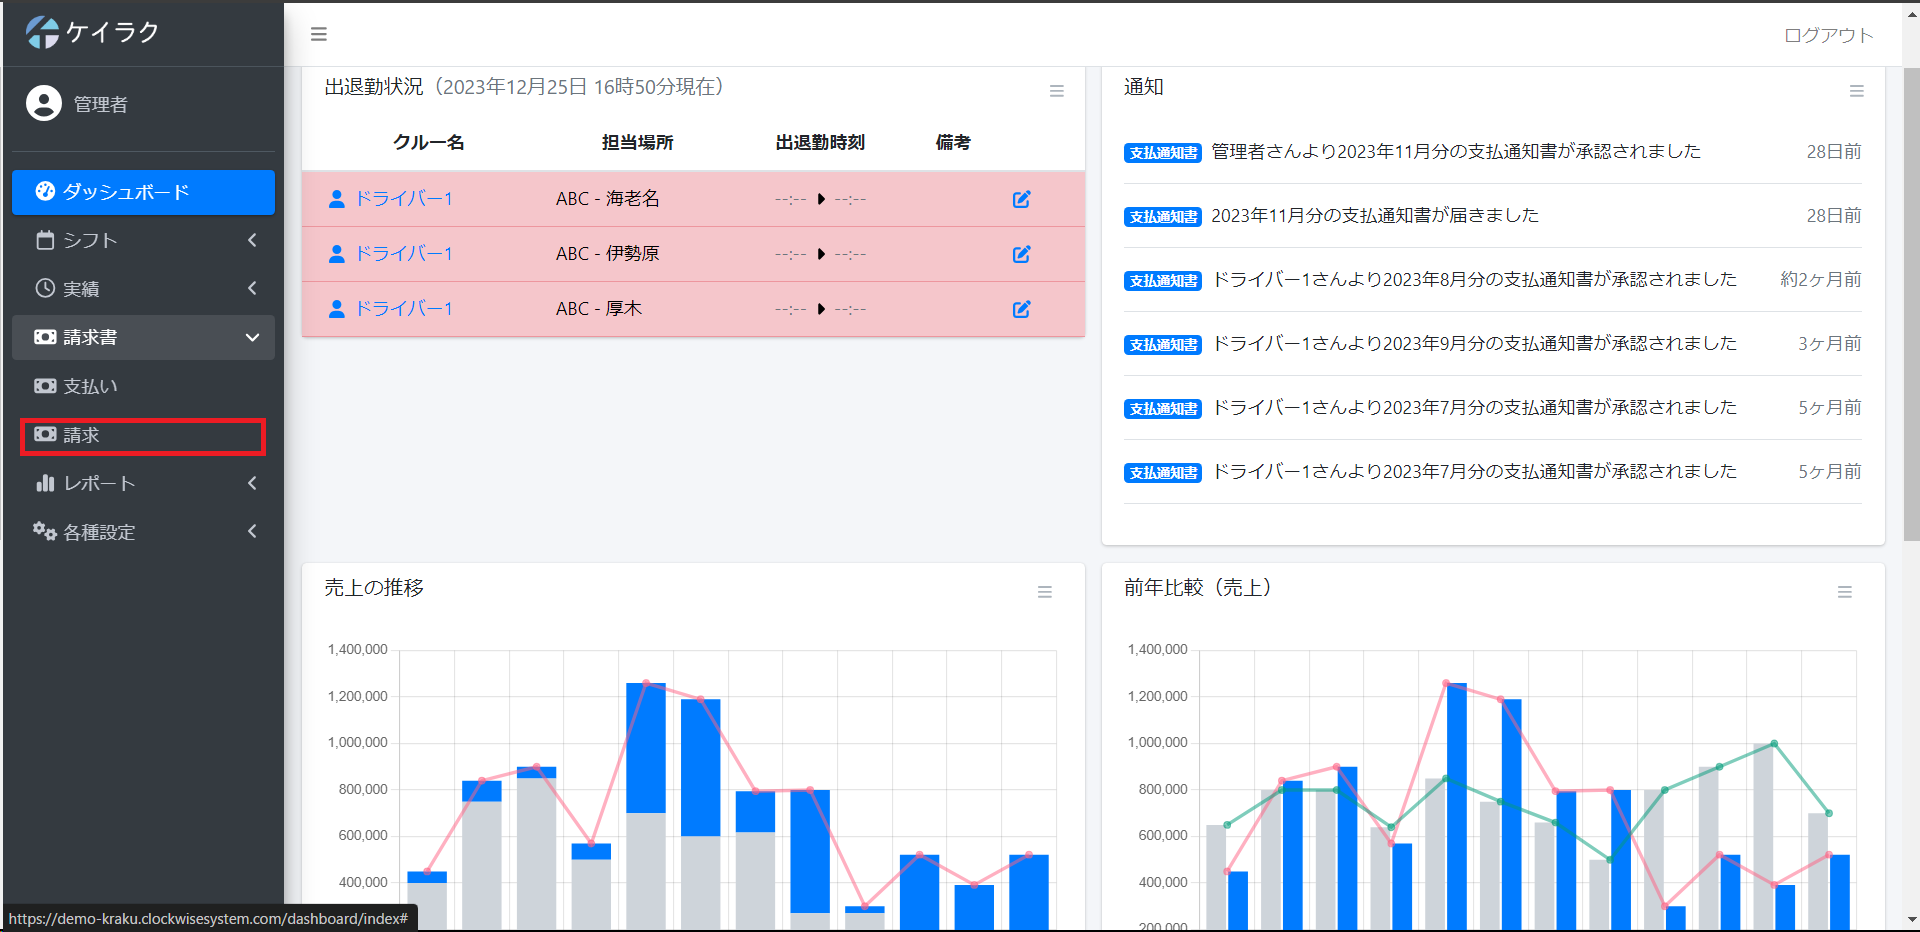Click the 出退勤時刻 column header
The width and height of the screenshot is (1920, 932).
pos(820,142)
